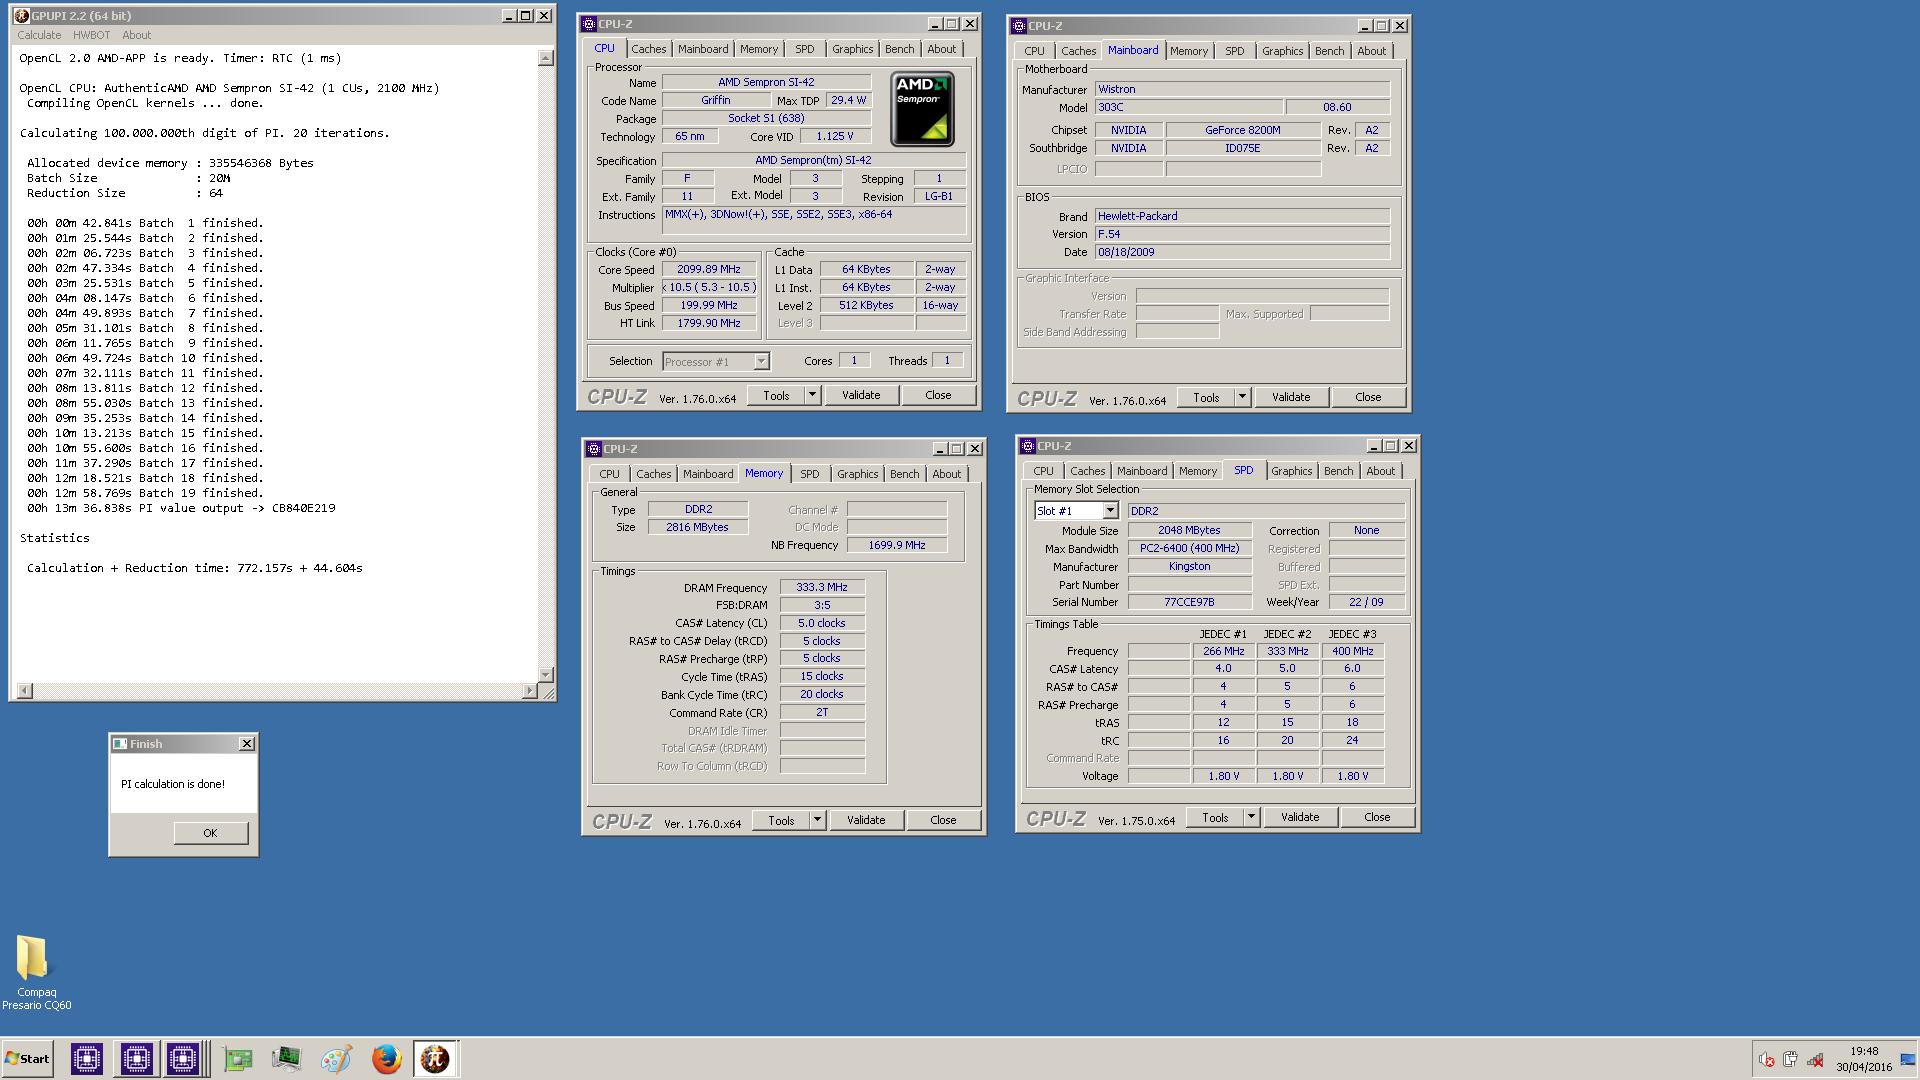Viewport: 1920px width, 1080px height.
Task: Expand the Tools dropdown arrow in the Mainboard window
Action: coord(1242,397)
